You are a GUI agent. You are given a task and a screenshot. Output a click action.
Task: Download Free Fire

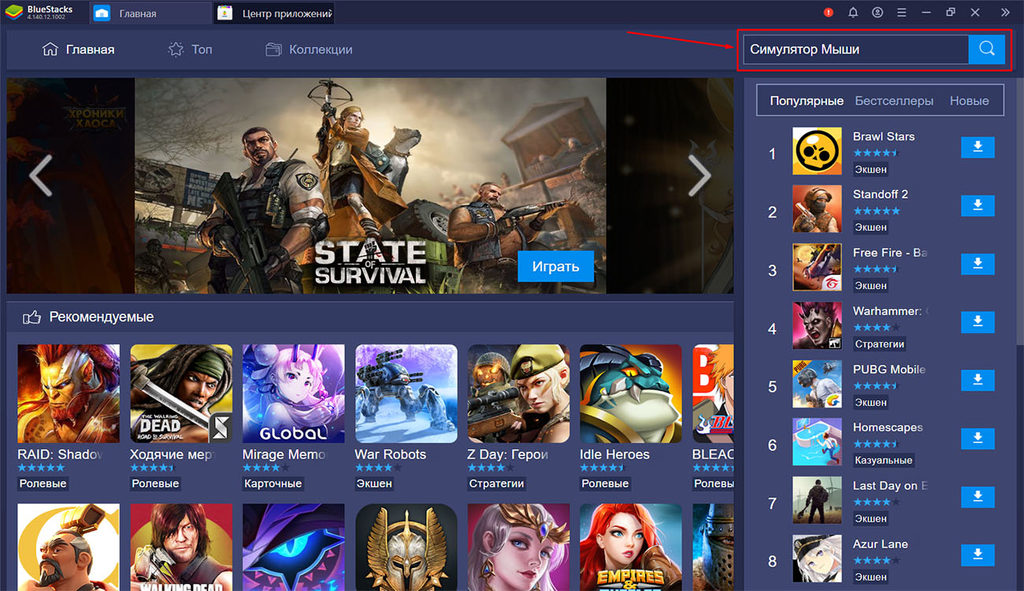coord(978,264)
